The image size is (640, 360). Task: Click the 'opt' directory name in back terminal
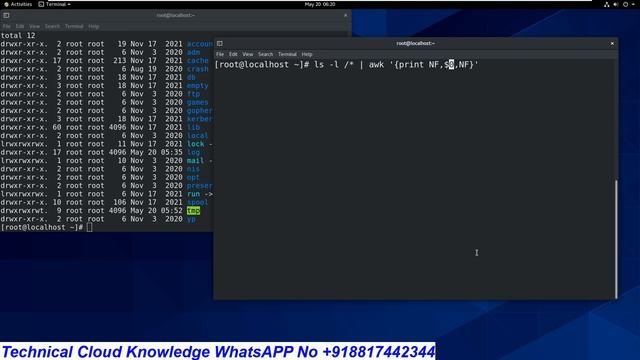pyautogui.click(x=193, y=178)
